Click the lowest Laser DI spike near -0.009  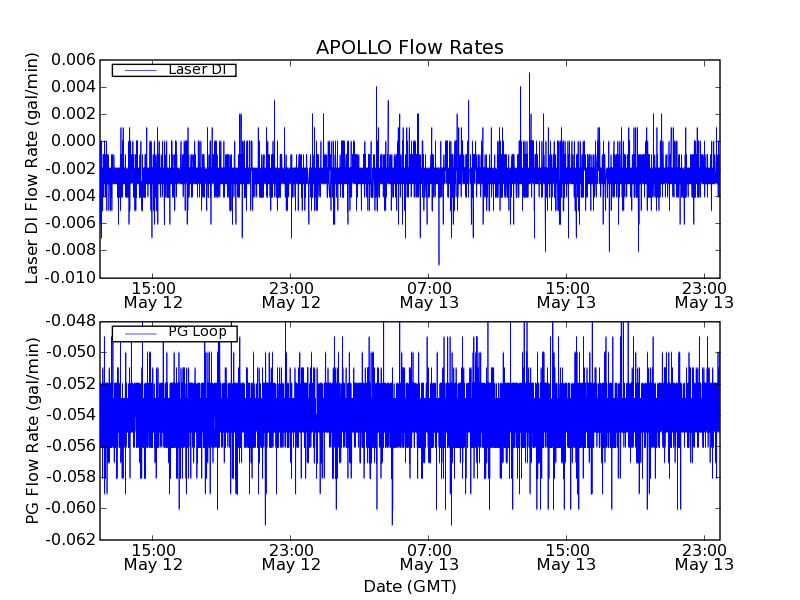[x=438, y=262]
